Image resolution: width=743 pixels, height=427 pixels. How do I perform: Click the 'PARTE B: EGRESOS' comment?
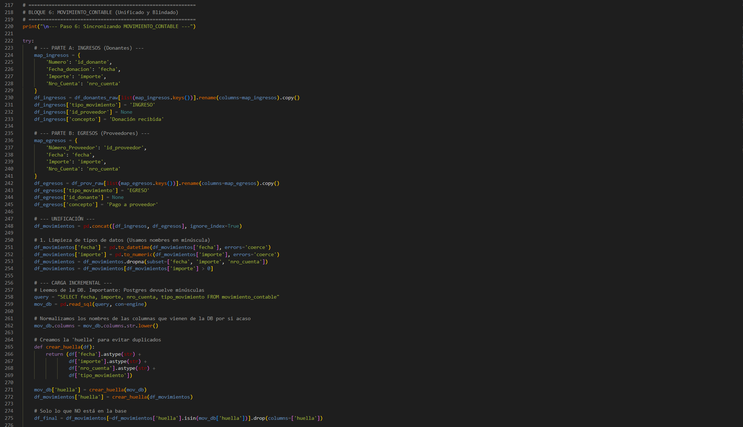coord(91,133)
